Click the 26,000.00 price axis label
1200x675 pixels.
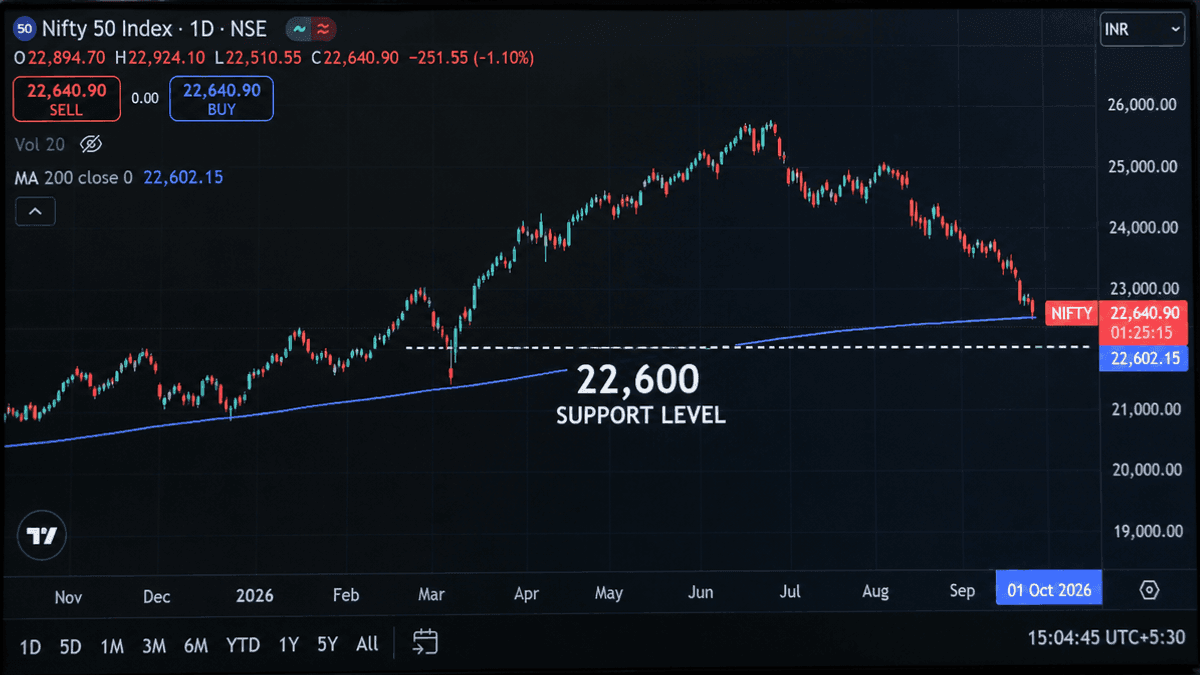[x=1143, y=105]
